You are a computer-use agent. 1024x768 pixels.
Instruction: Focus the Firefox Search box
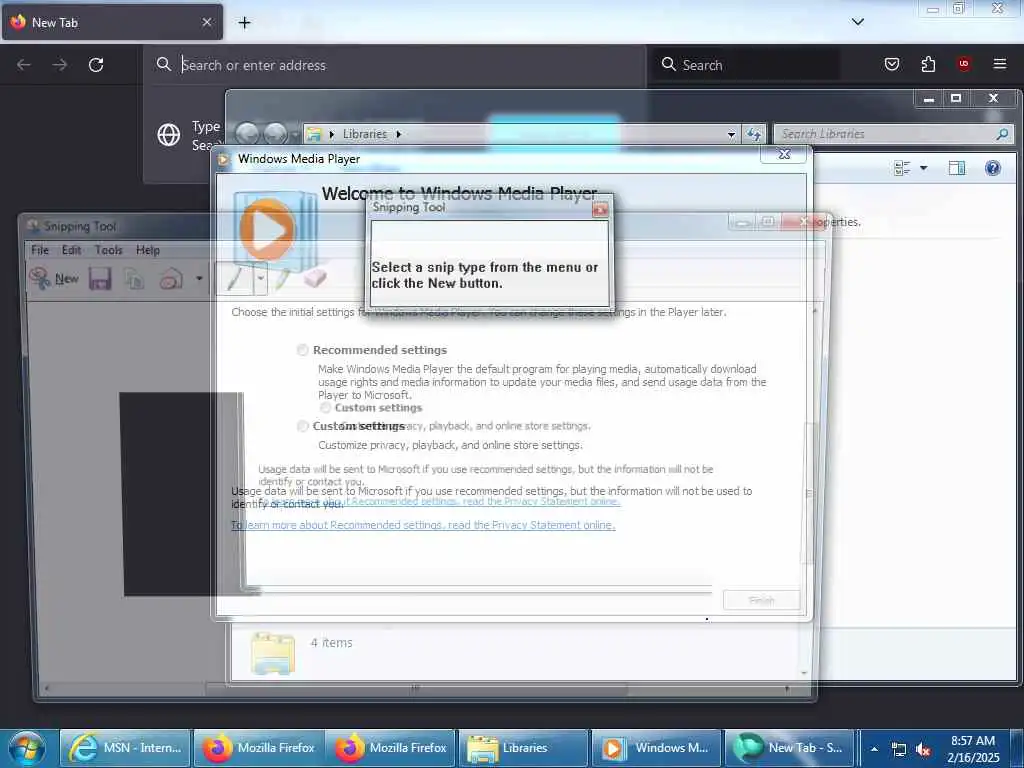(748, 65)
